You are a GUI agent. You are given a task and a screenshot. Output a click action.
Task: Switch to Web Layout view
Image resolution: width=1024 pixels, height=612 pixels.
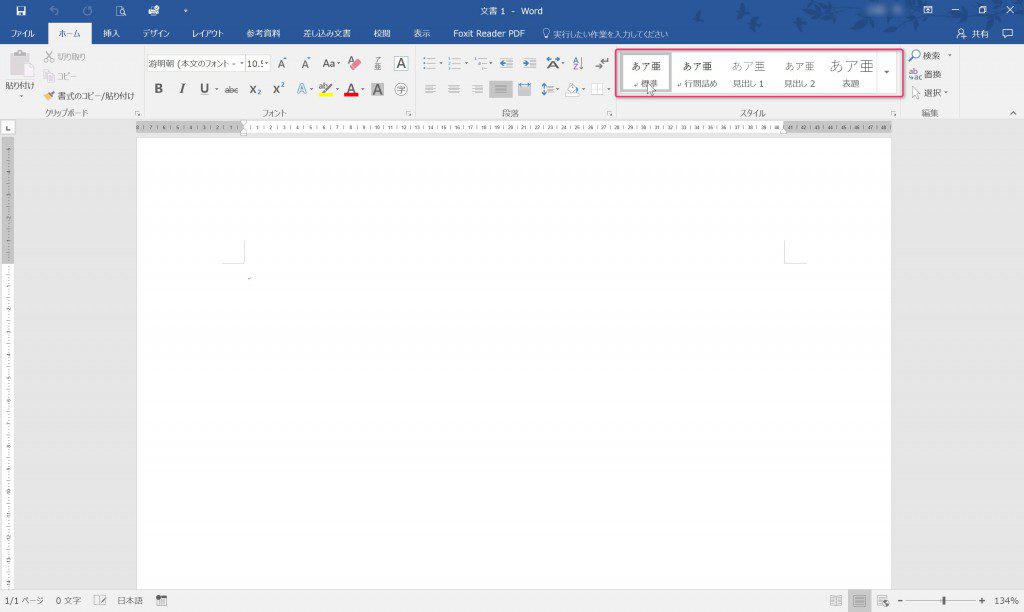[883, 600]
